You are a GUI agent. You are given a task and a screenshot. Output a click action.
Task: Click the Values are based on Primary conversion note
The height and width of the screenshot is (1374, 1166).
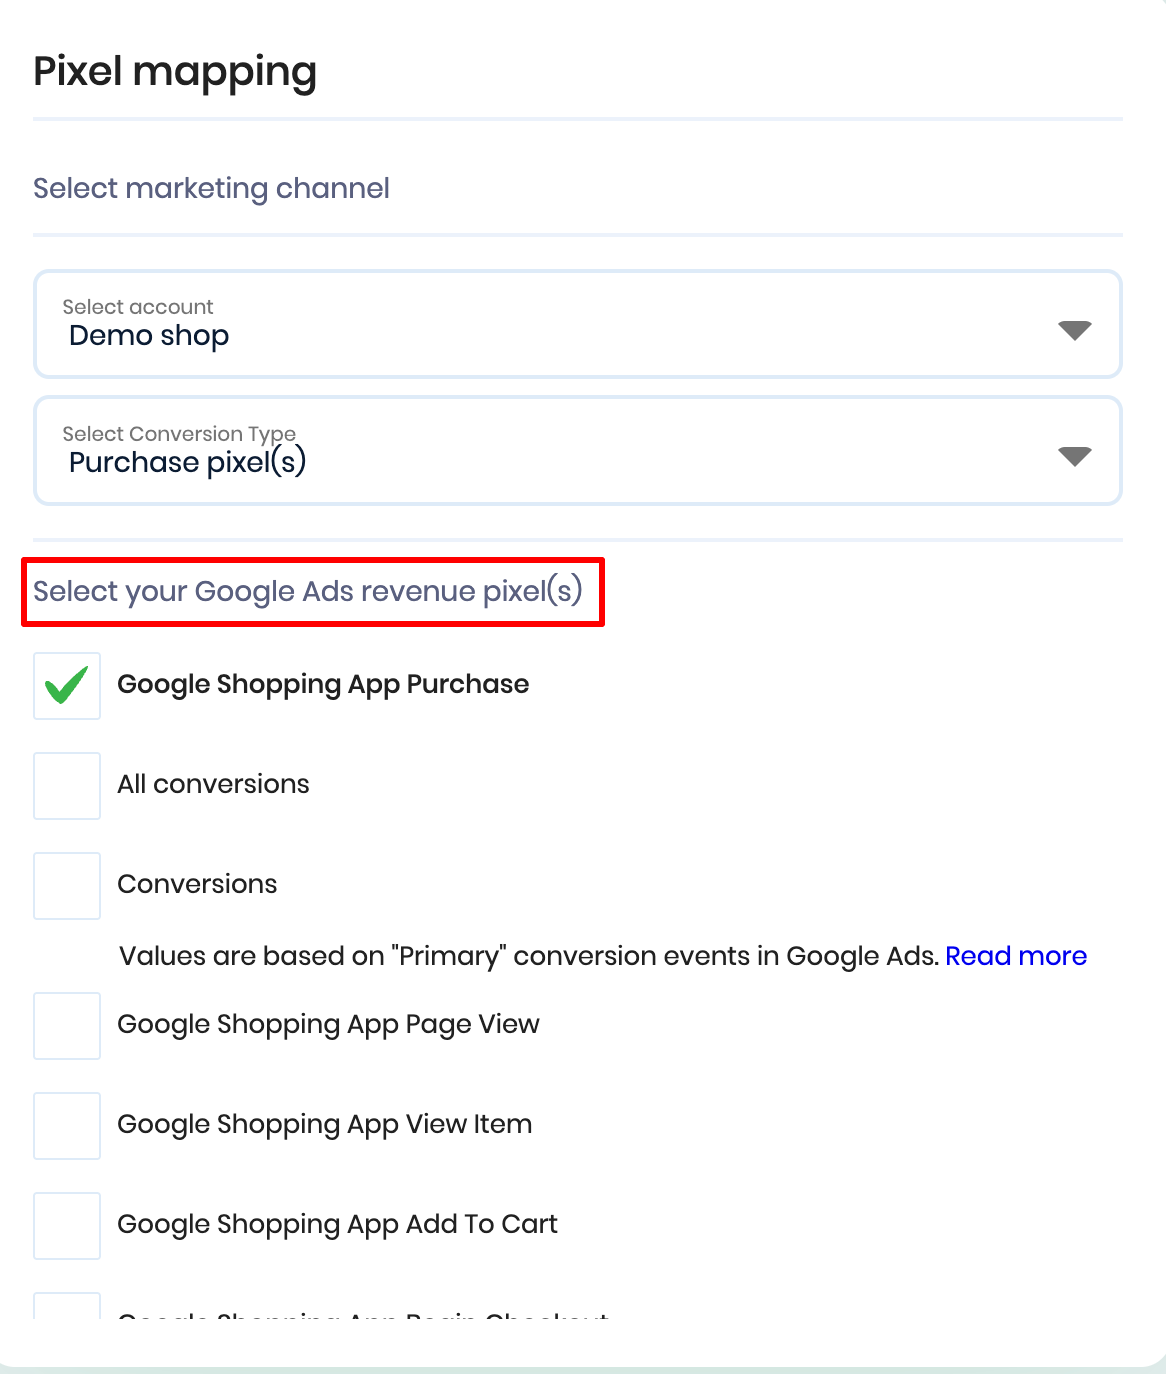tap(528, 956)
